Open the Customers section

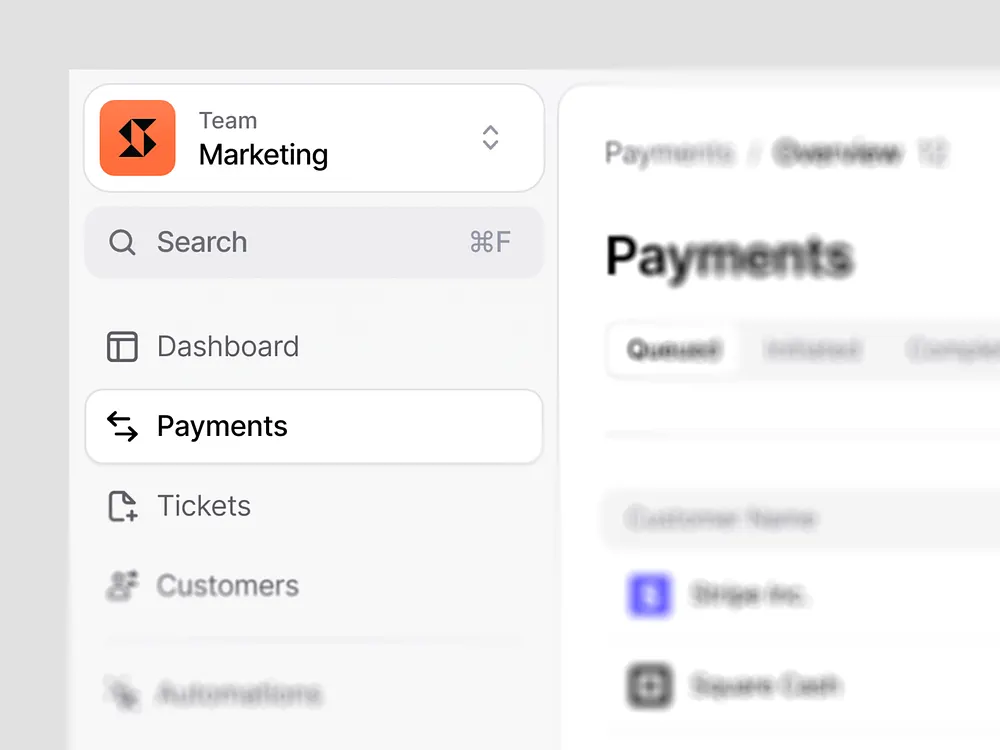click(x=314, y=585)
